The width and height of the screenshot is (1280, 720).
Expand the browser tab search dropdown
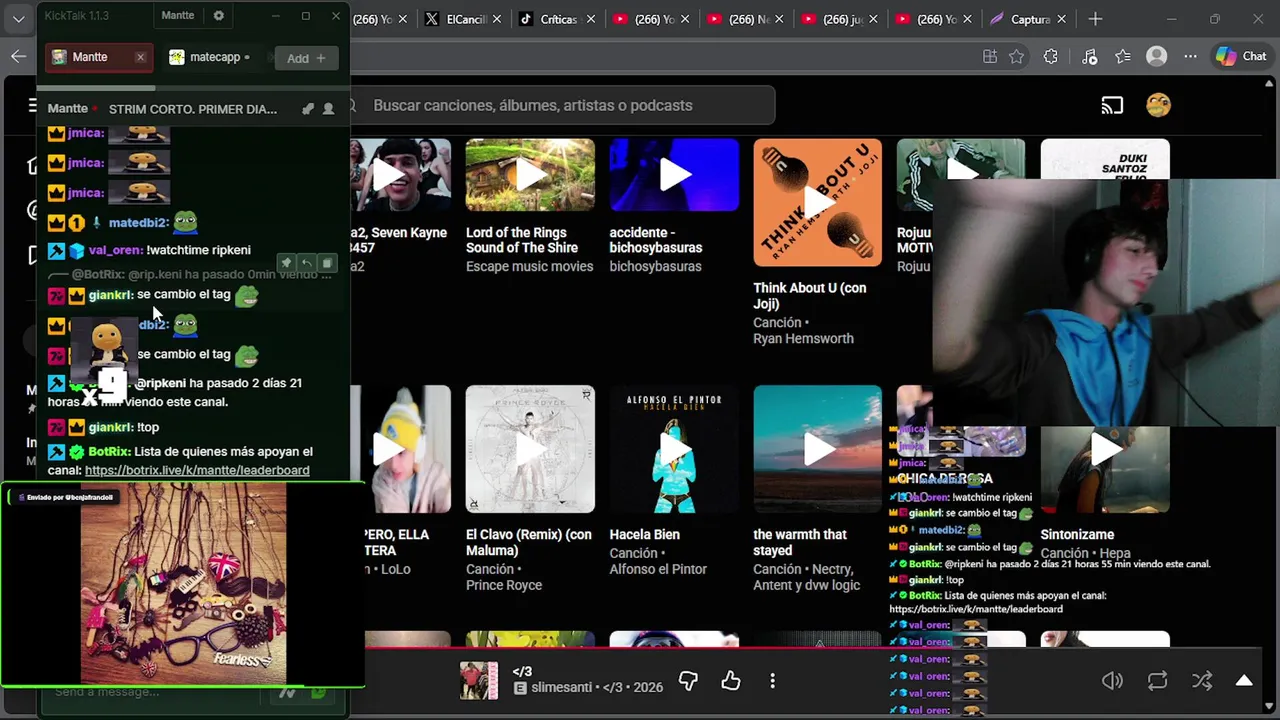tap(18, 19)
